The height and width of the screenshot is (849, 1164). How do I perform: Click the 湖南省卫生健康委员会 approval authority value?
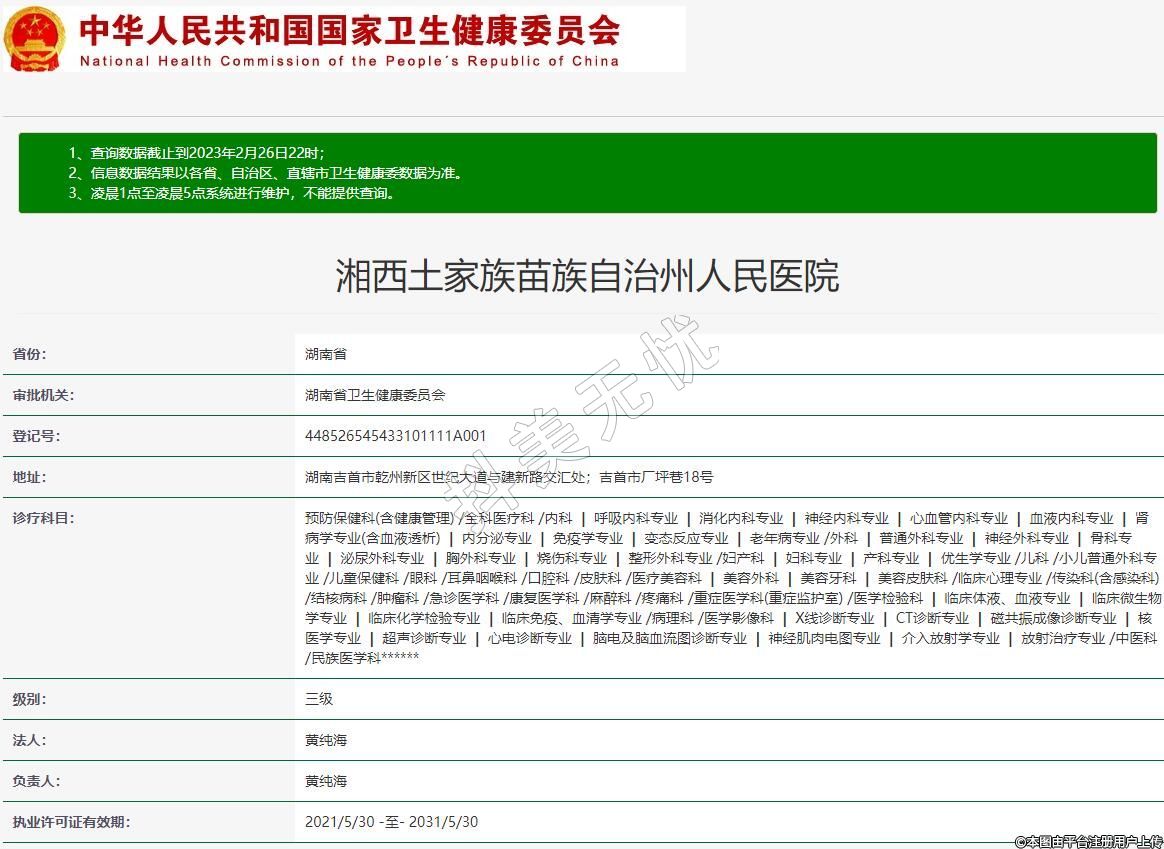(375, 395)
